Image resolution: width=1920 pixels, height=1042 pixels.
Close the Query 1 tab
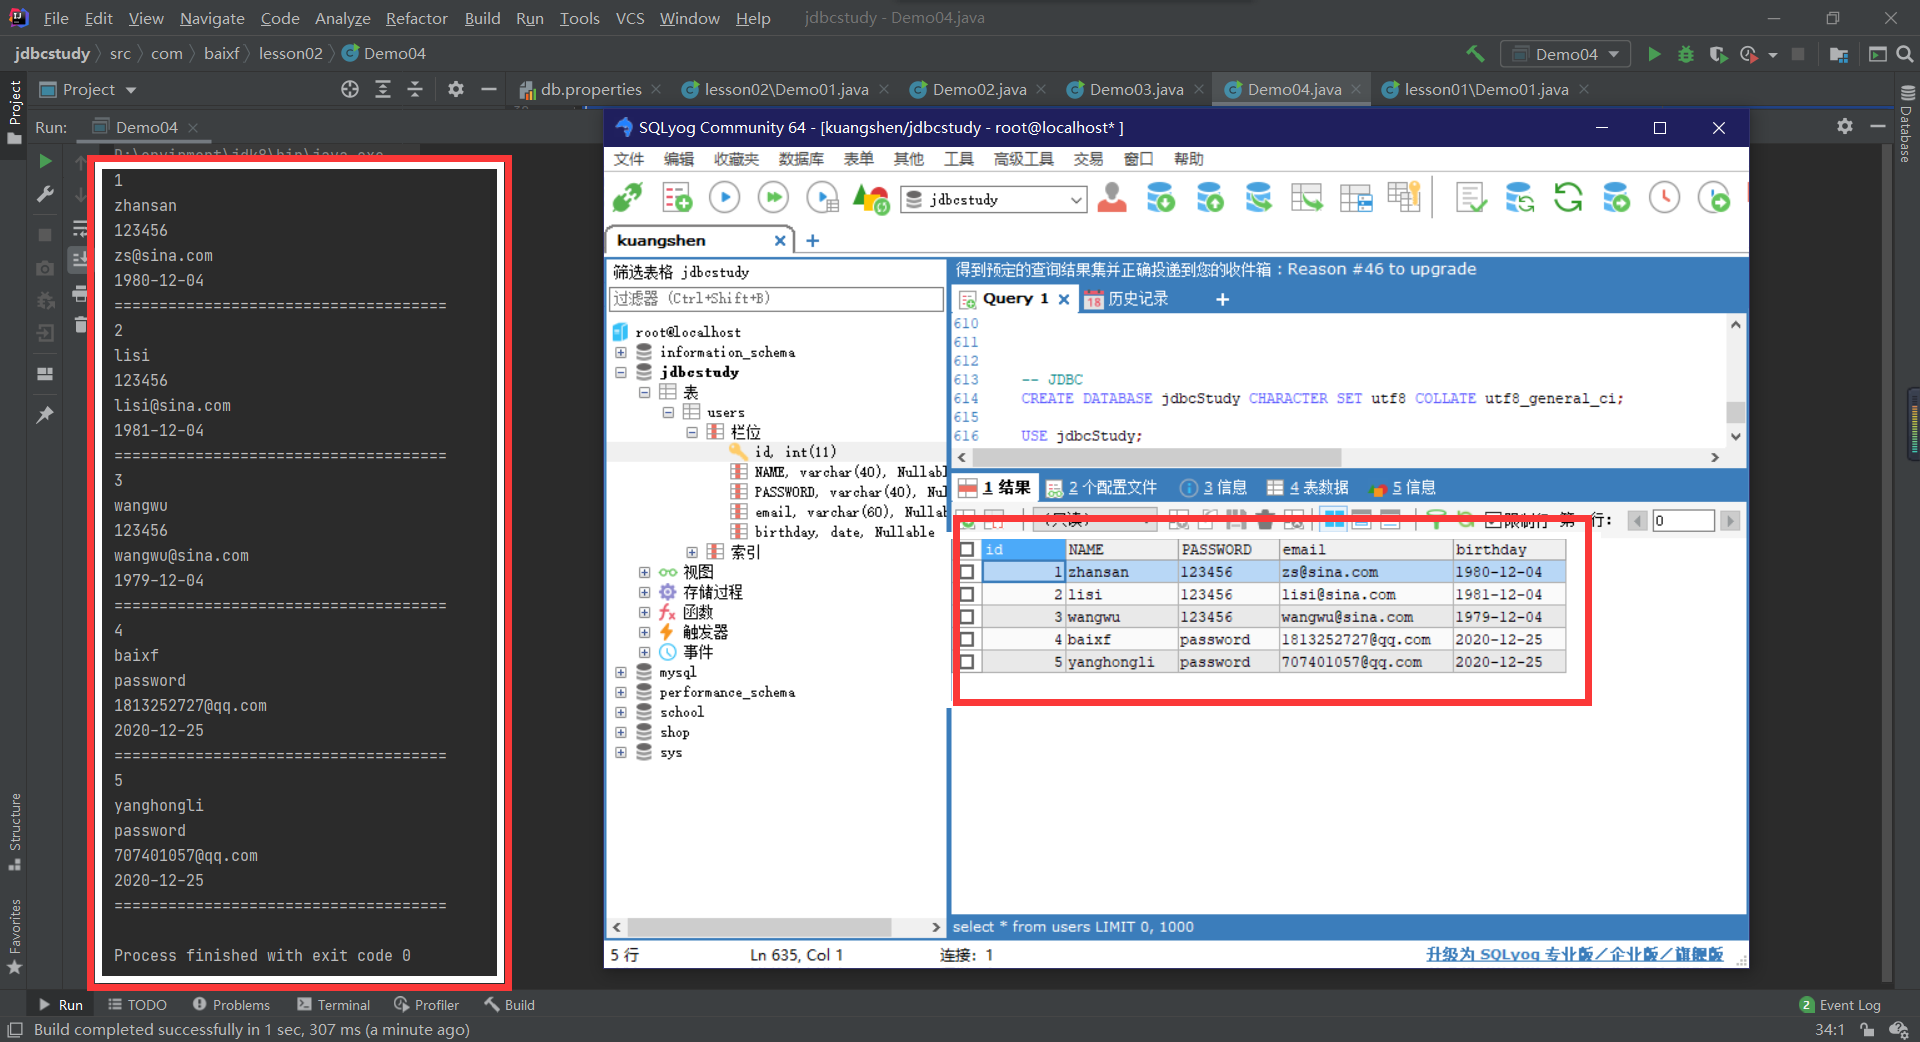tap(1064, 299)
